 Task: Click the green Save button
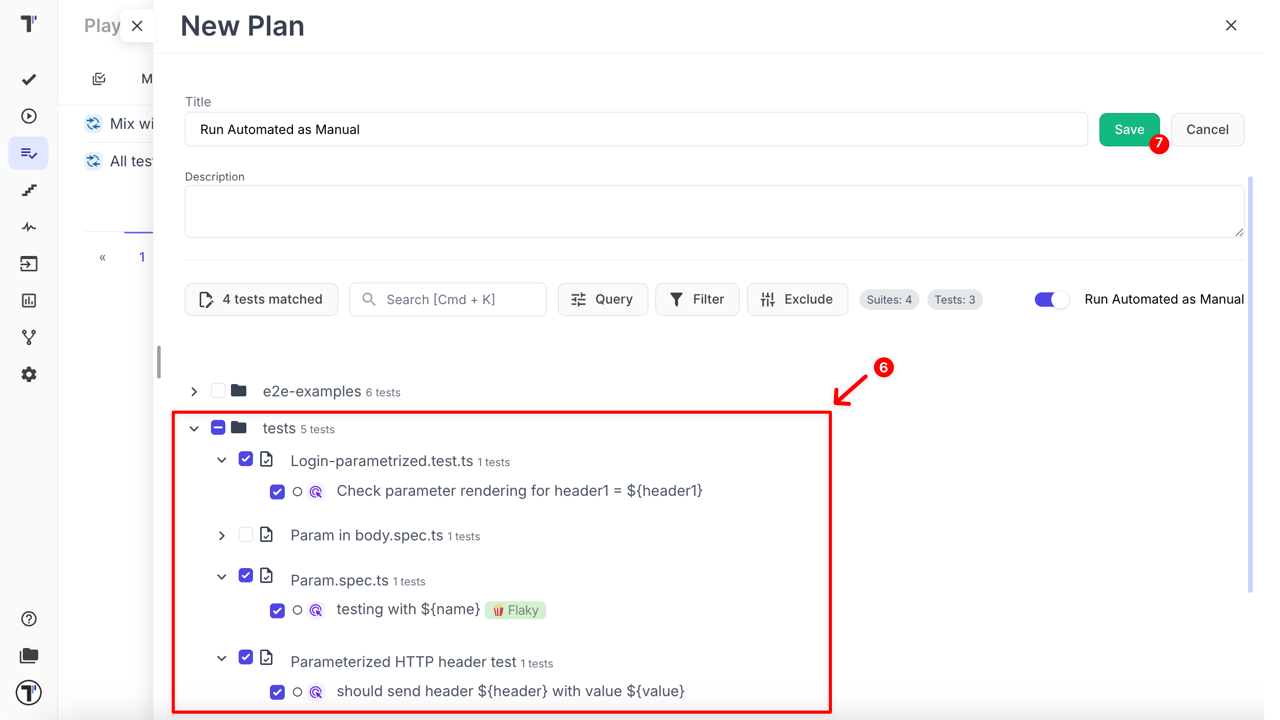(x=1128, y=129)
